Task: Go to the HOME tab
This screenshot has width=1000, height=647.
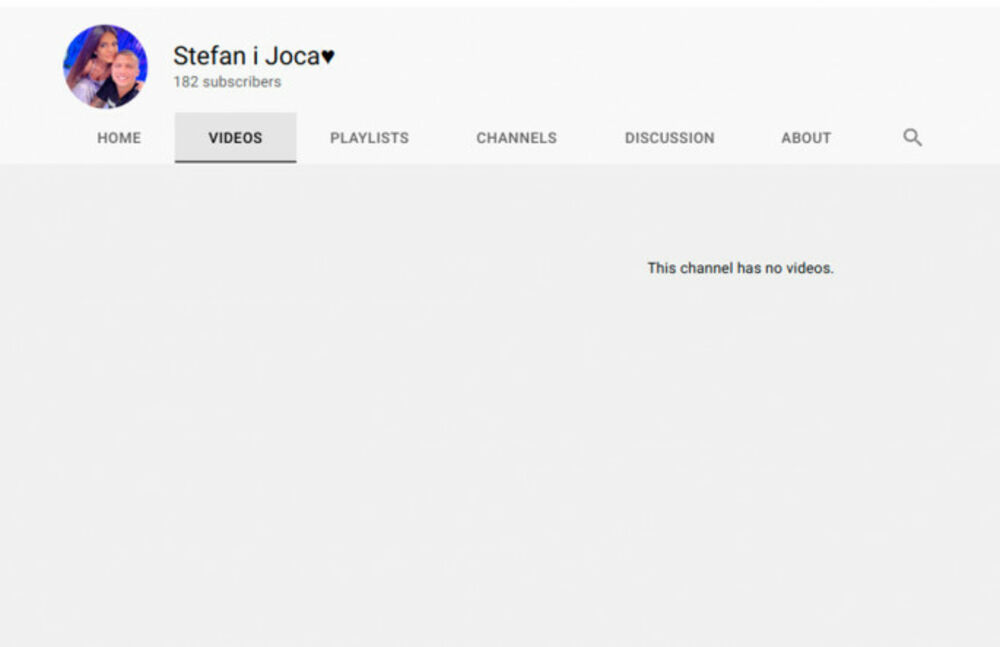Action: tap(119, 138)
